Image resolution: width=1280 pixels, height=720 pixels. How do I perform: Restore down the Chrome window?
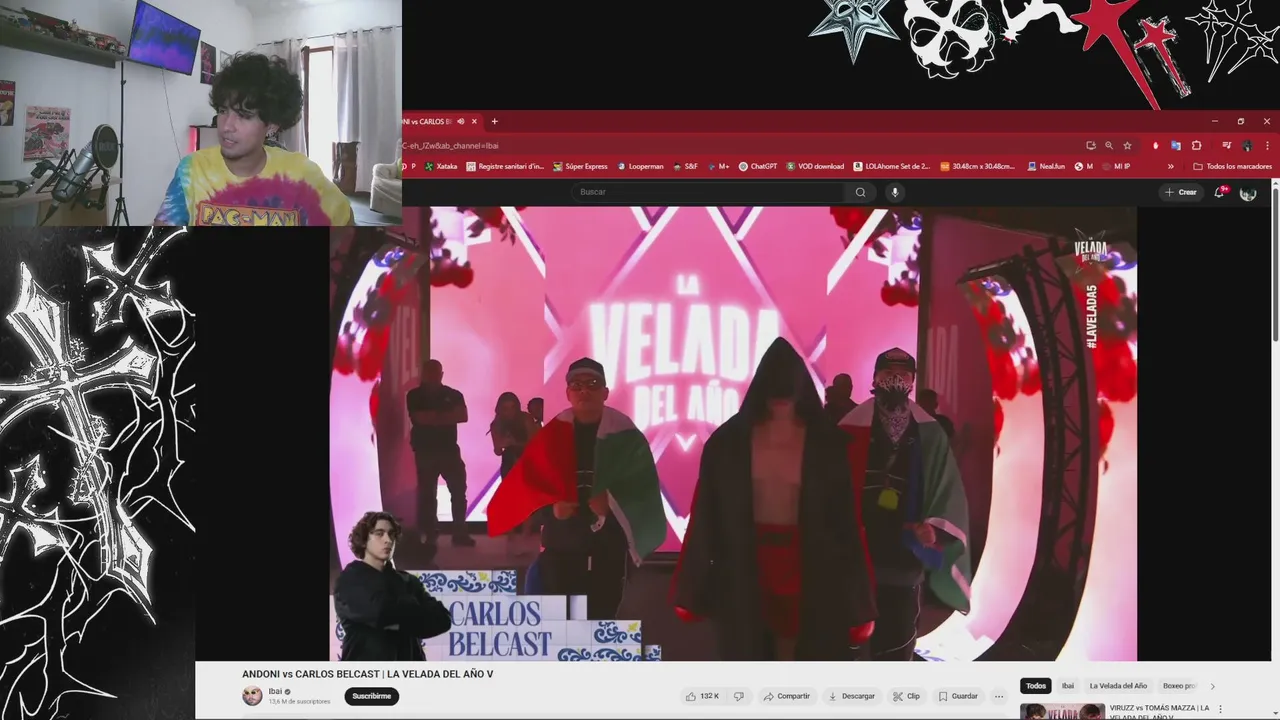[x=1241, y=122]
